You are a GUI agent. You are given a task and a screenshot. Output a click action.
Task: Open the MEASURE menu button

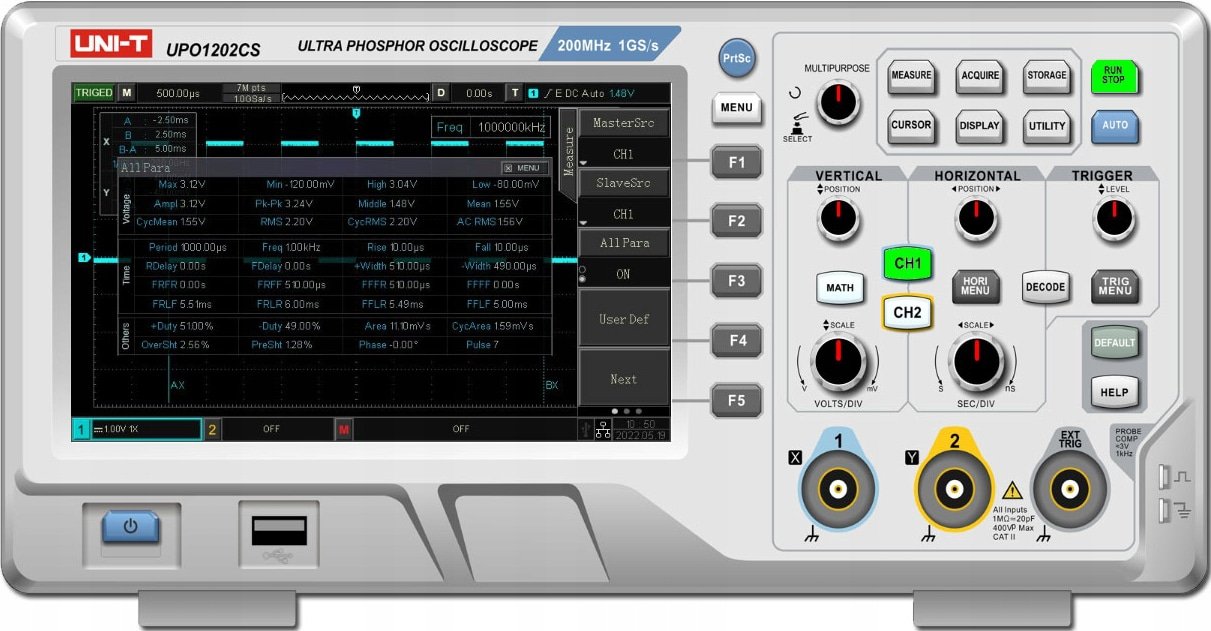(911, 75)
